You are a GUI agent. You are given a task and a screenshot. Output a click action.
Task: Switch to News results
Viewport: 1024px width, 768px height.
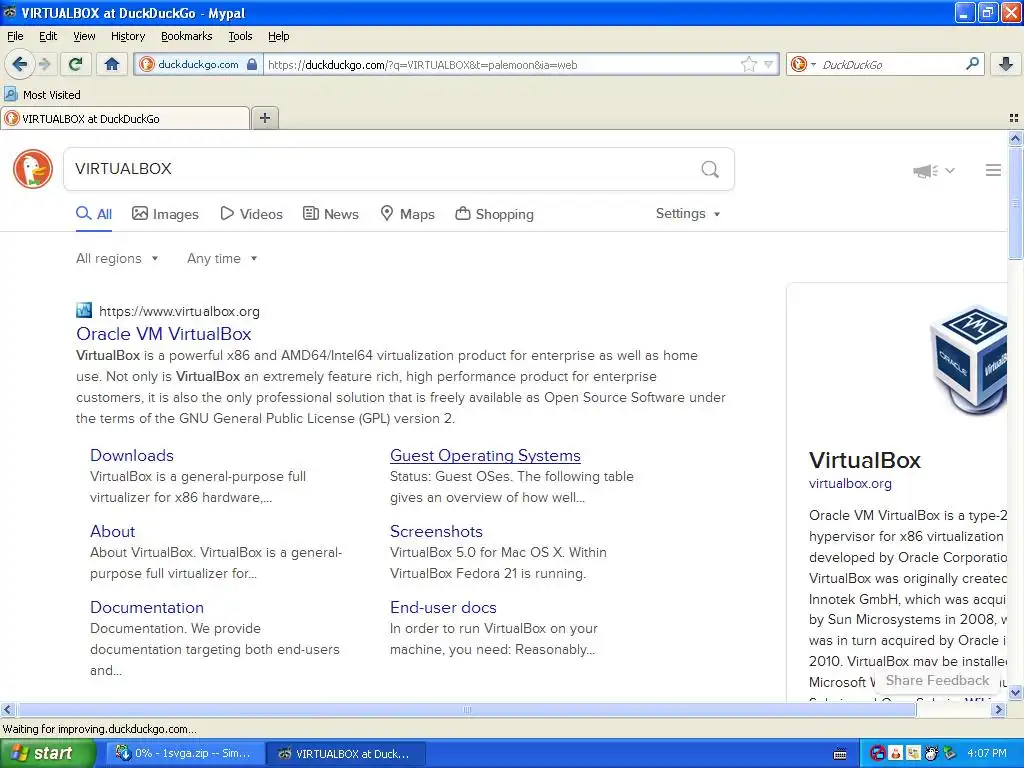[330, 214]
